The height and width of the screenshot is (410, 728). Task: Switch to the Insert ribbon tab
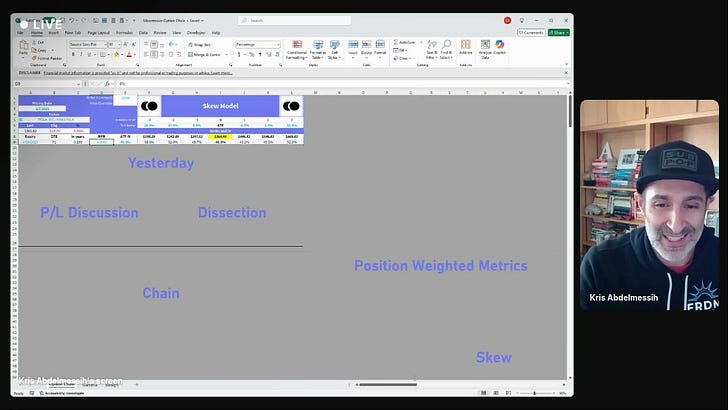54,33
